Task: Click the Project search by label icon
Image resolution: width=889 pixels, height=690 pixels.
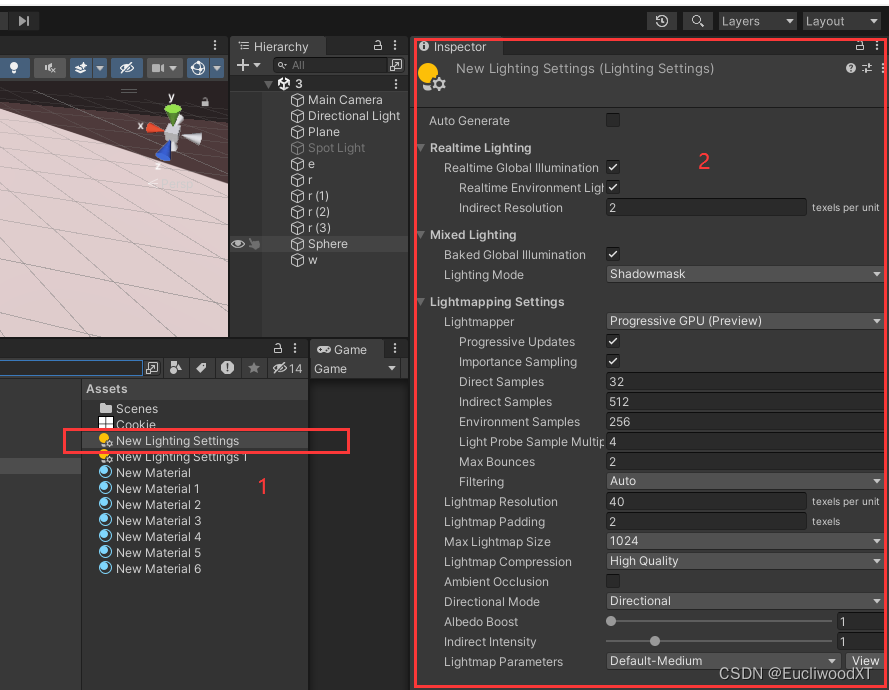Action: [201, 368]
